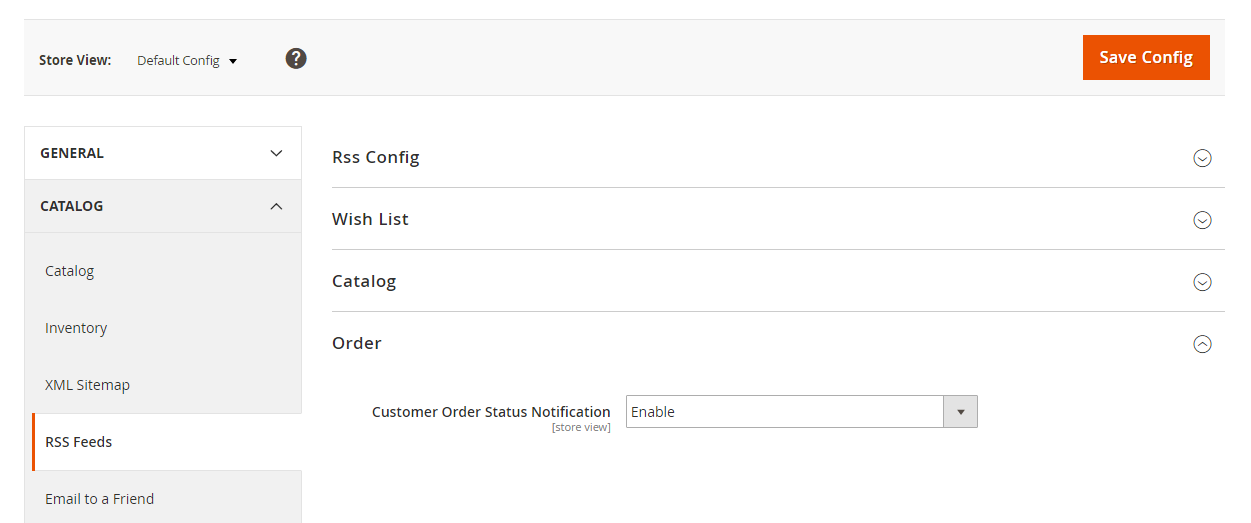Click the help question mark icon
1251x523 pixels.
[x=296, y=59]
